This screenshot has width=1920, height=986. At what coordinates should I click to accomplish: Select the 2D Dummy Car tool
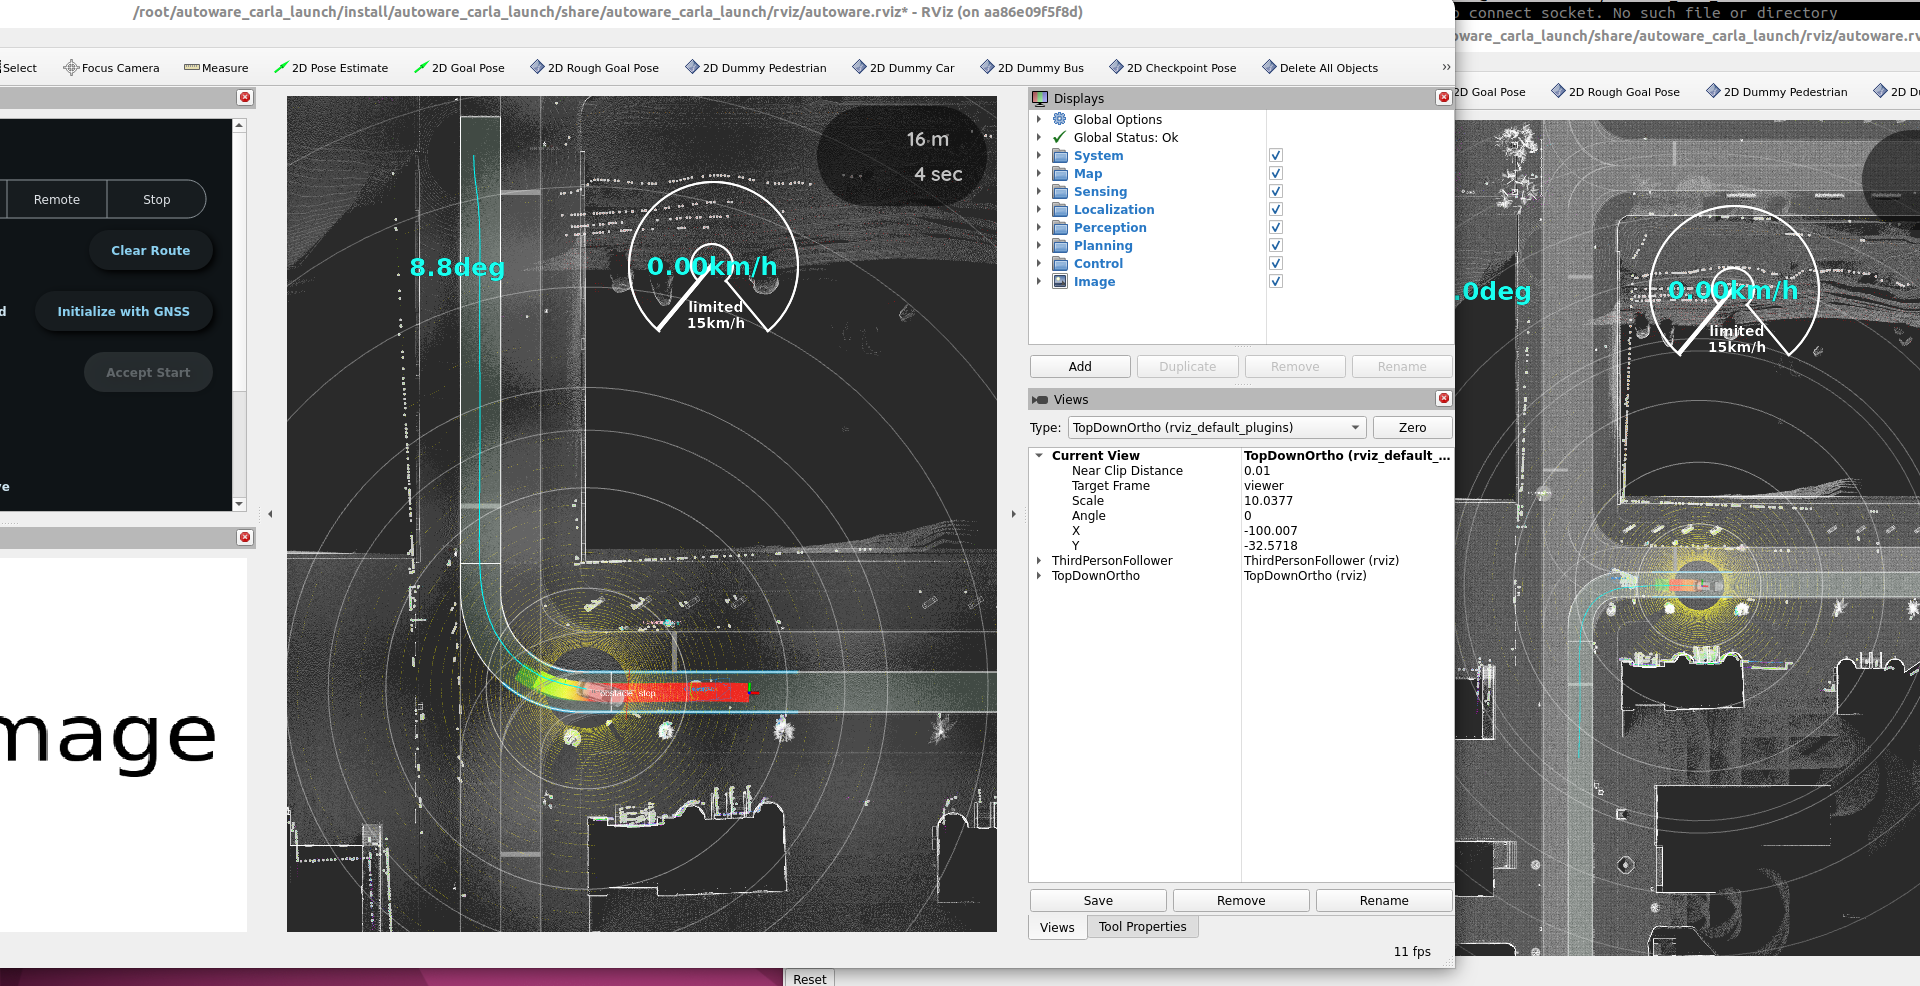[903, 68]
